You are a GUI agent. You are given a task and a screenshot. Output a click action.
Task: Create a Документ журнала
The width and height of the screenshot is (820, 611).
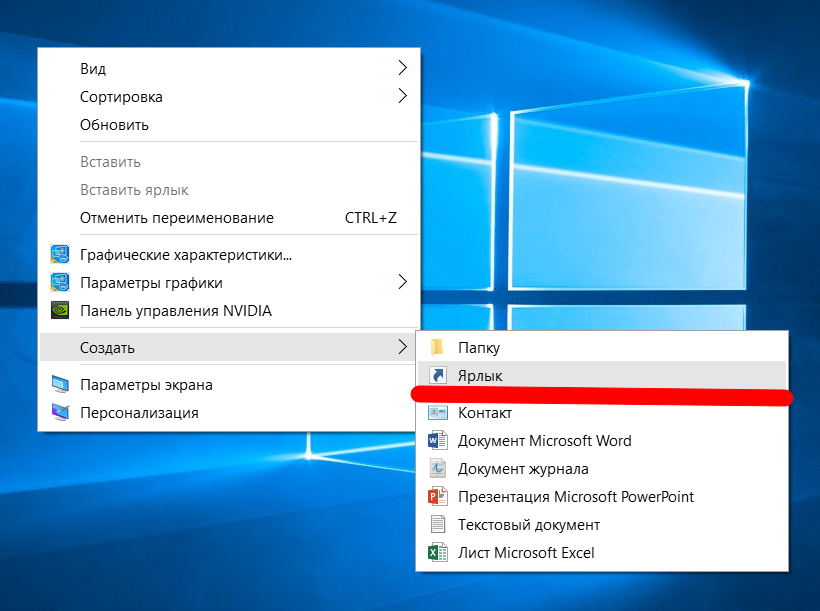[602, 469]
